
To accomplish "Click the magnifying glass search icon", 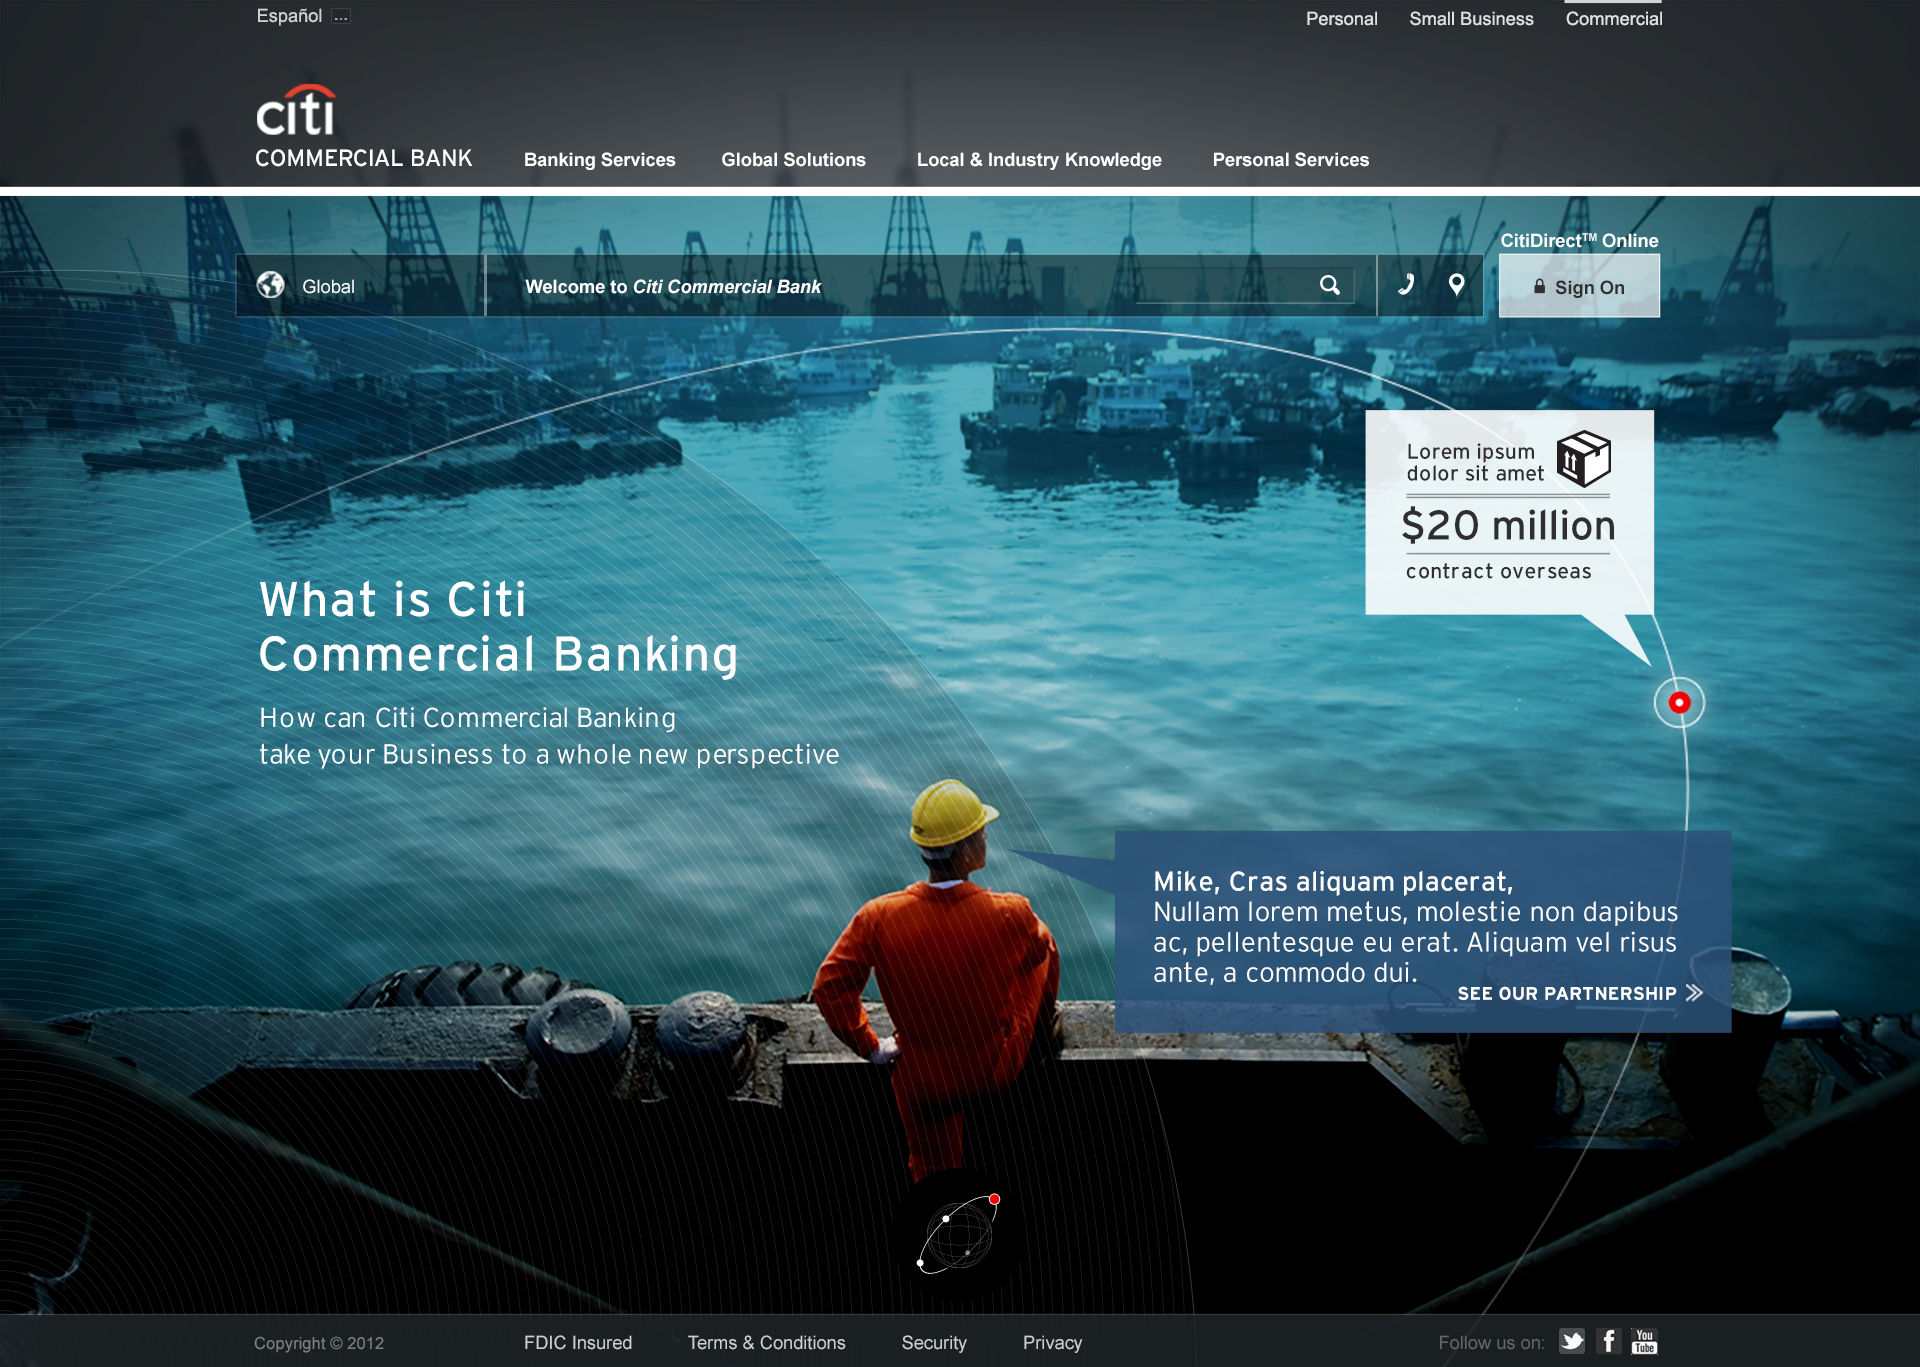I will pyautogui.click(x=1329, y=285).
